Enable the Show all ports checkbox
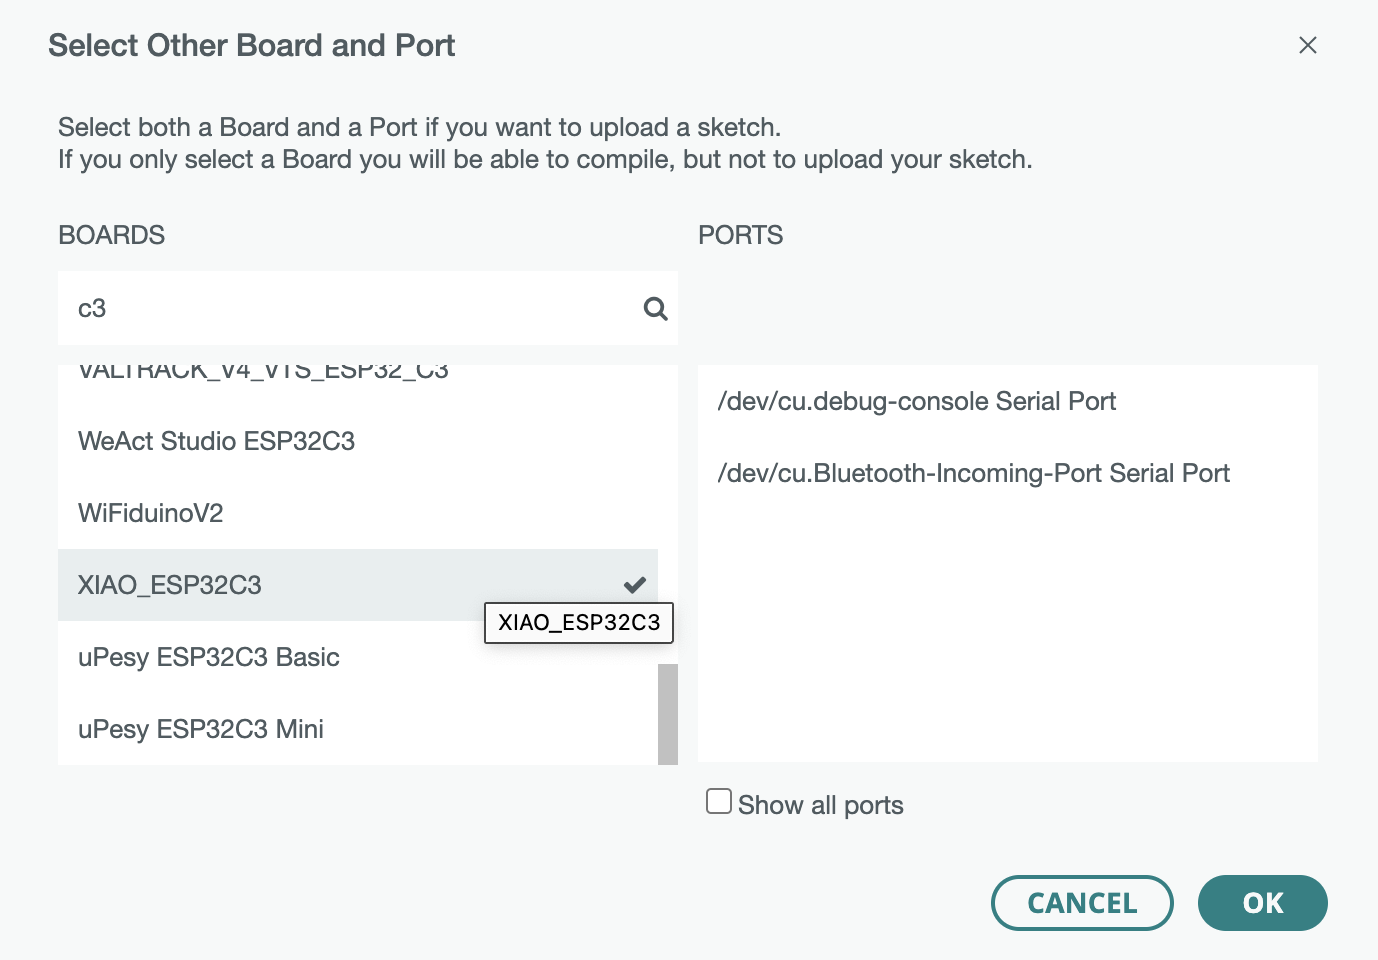Viewport: 1378px width, 960px height. tap(719, 801)
